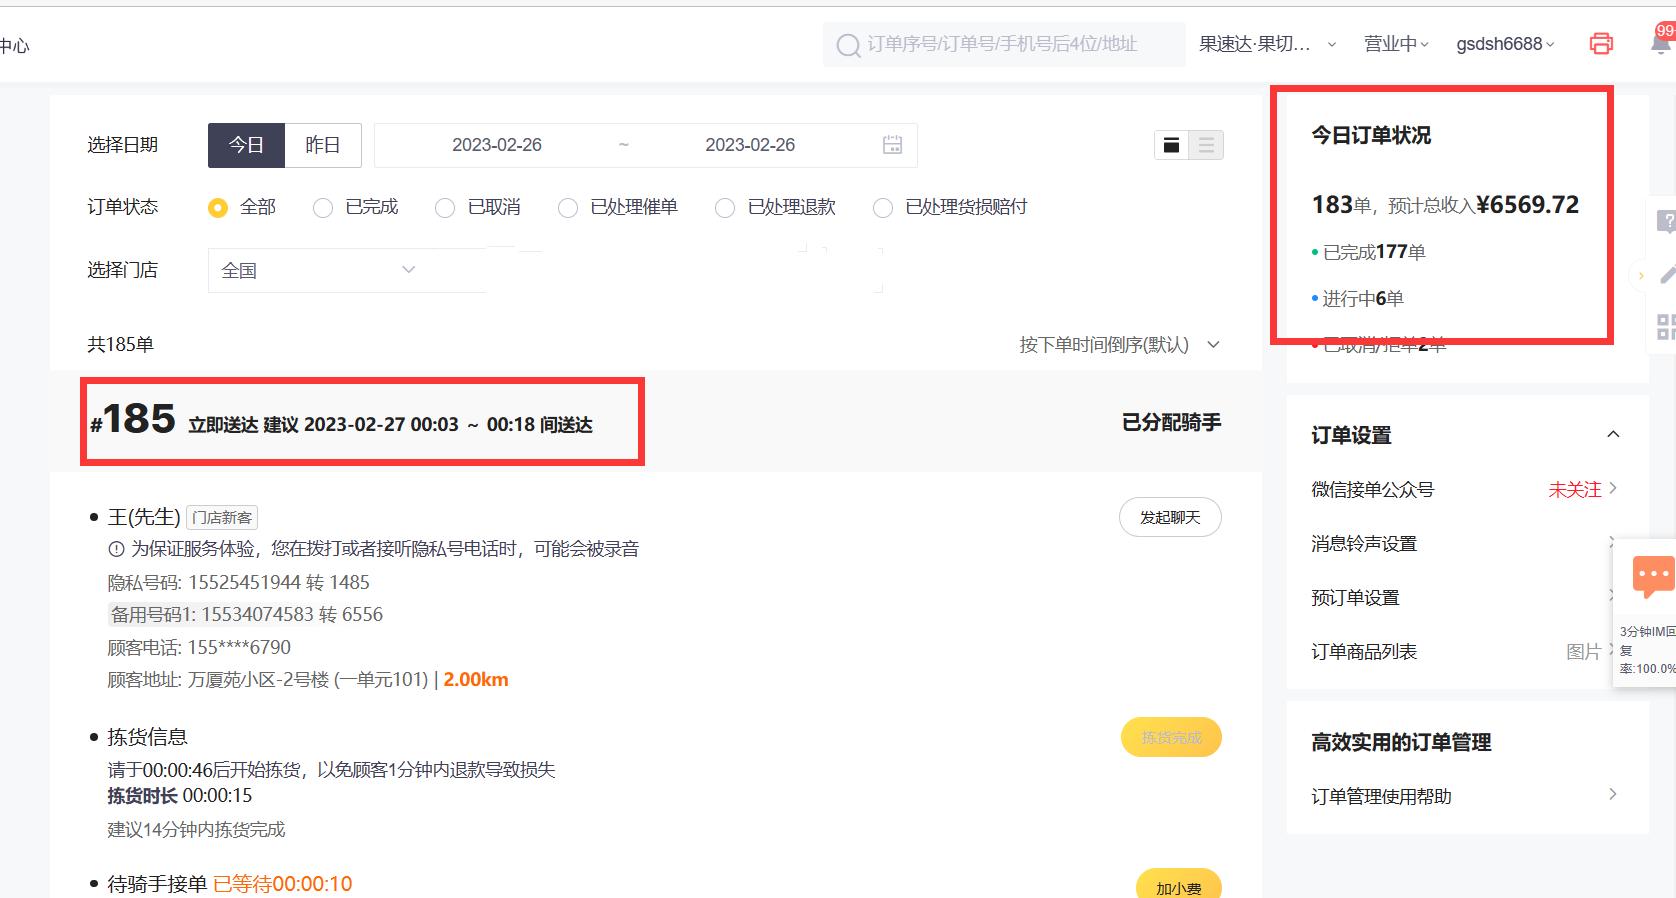Click the 拣货完成 button
1676x898 pixels.
(x=1171, y=737)
